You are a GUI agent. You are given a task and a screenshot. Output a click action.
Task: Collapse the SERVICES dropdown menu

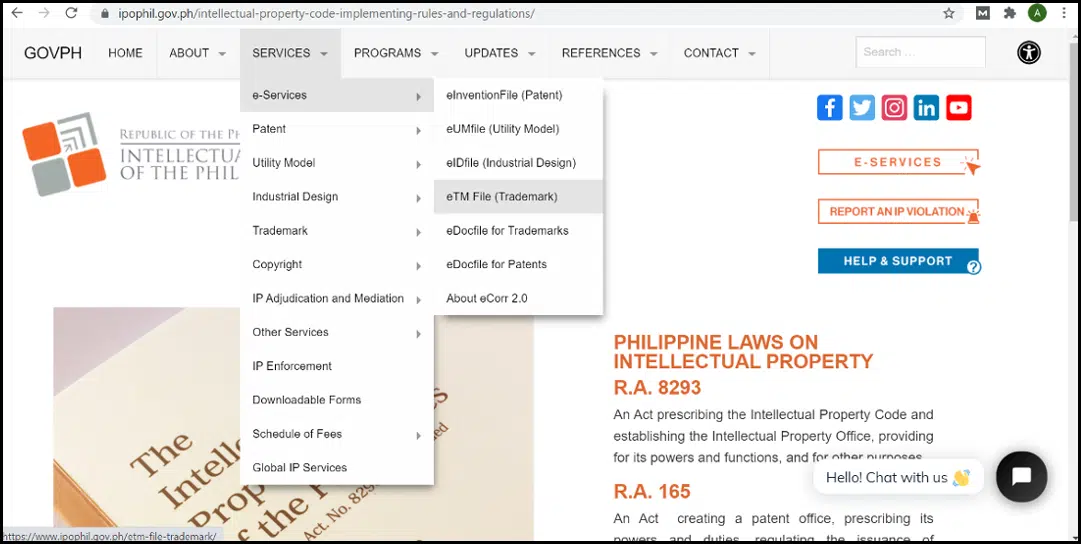coord(290,53)
